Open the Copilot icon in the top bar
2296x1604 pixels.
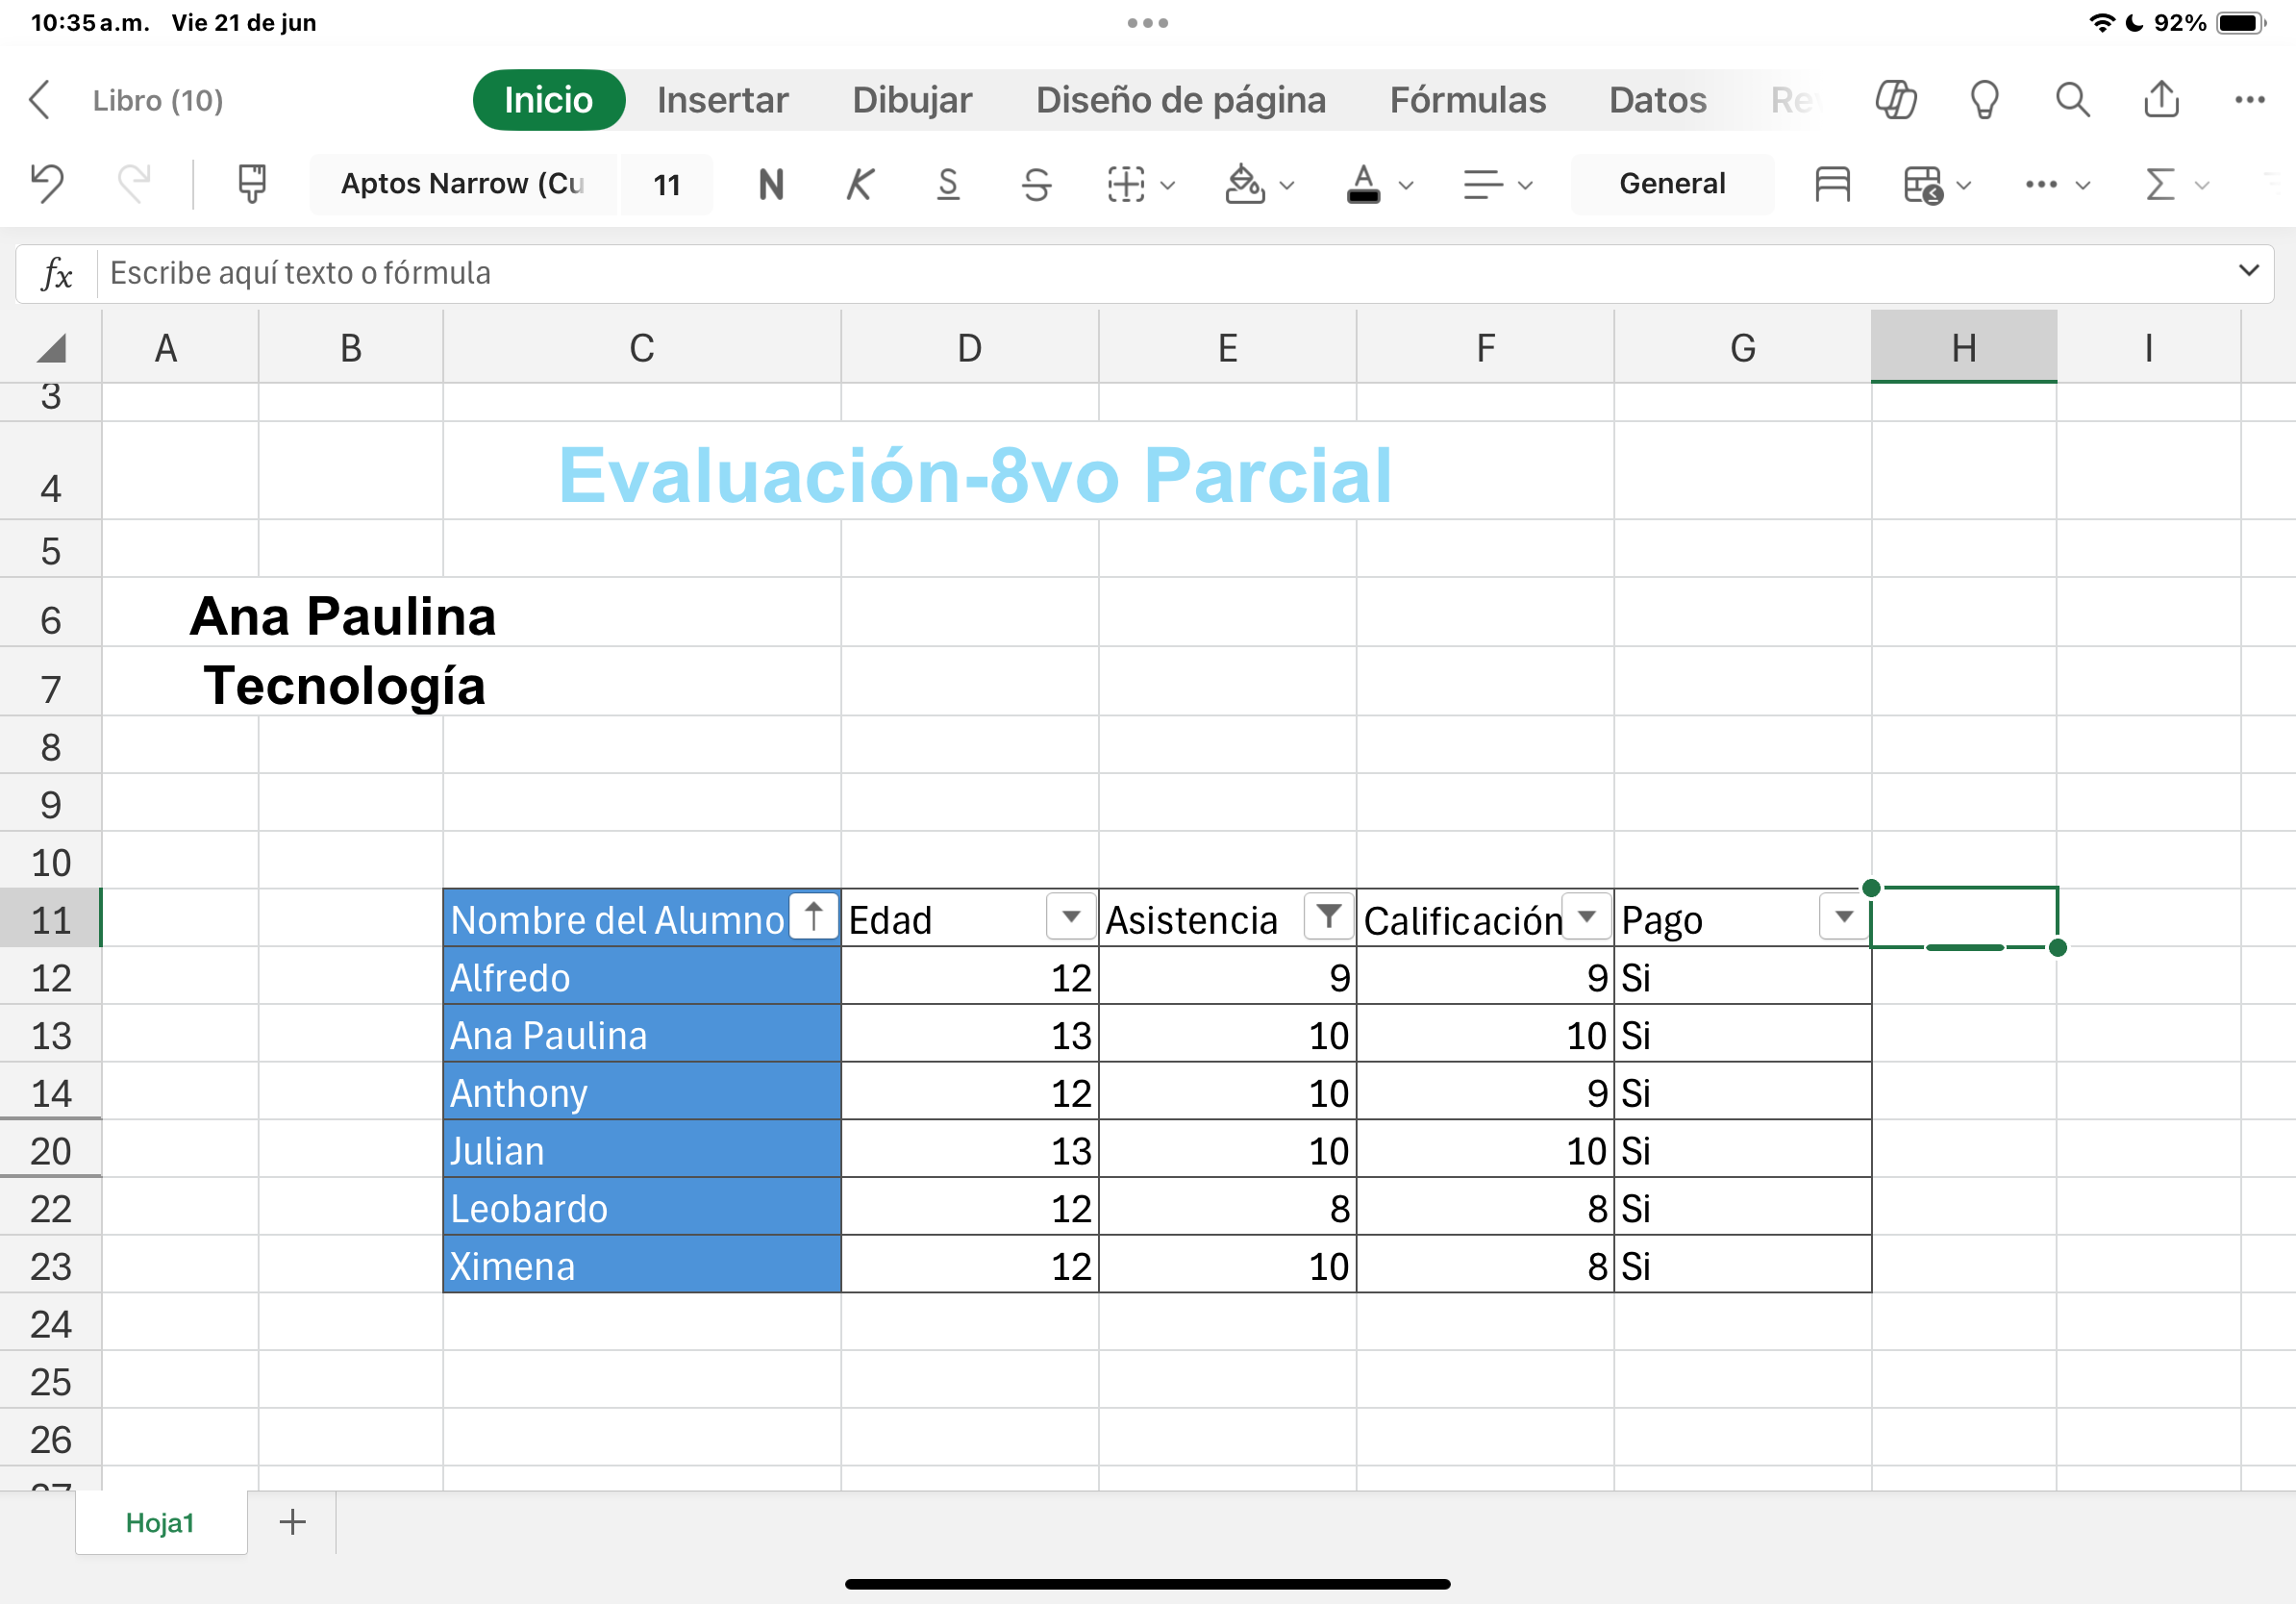click(1895, 100)
